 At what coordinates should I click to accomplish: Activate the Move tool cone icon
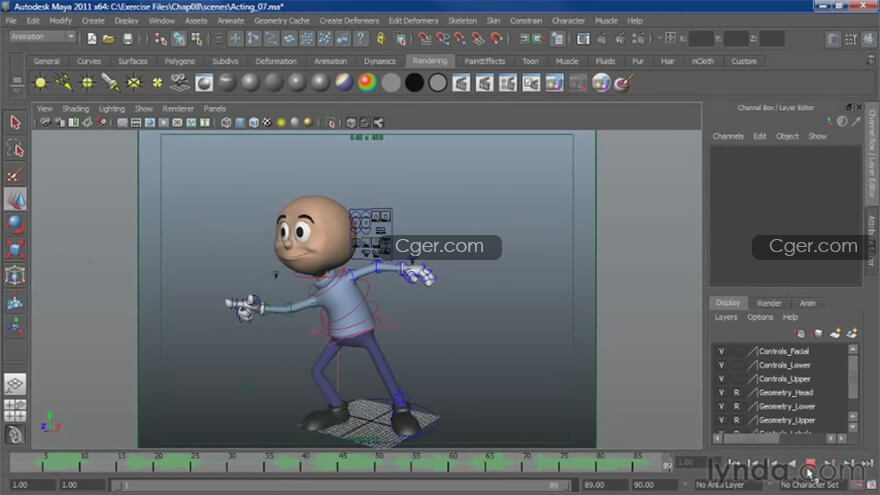pyautogui.click(x=15, y=200)
